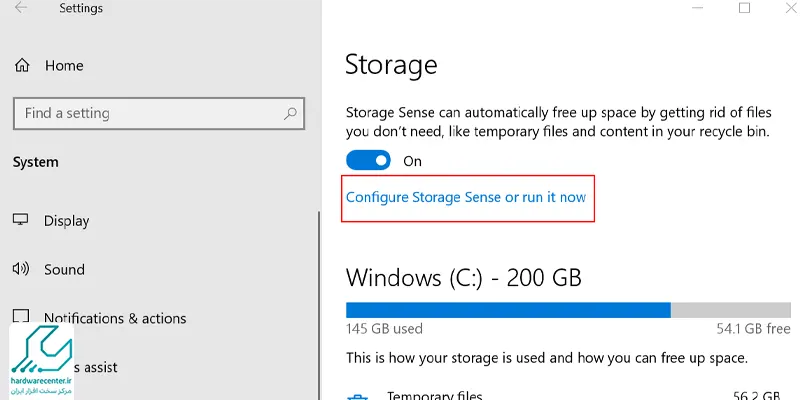Select the Display monitor icon
Viewport: 800px width, 400px height.
click(20, 220)
